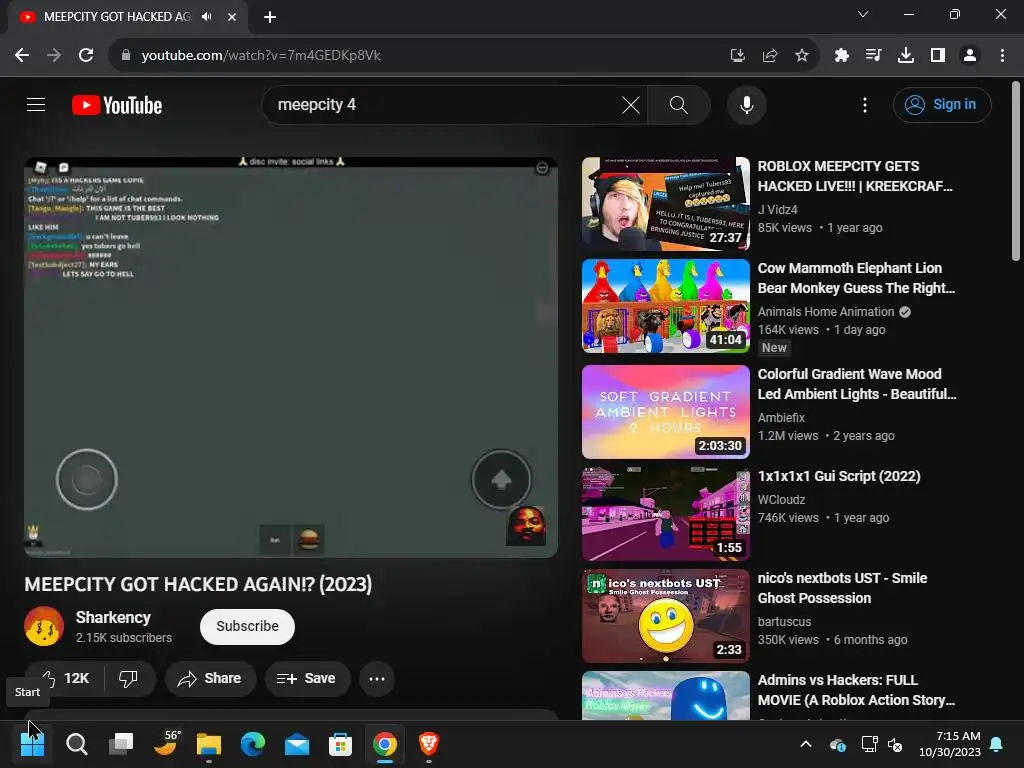Reload the current page
The width and height of the screenshot is (1024, 768).
pos(86,56)
